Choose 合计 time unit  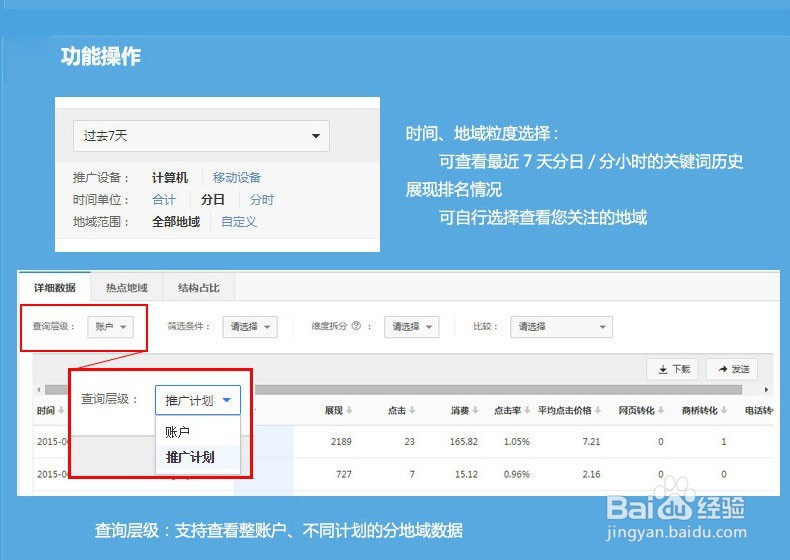click(x=164, y=200)
